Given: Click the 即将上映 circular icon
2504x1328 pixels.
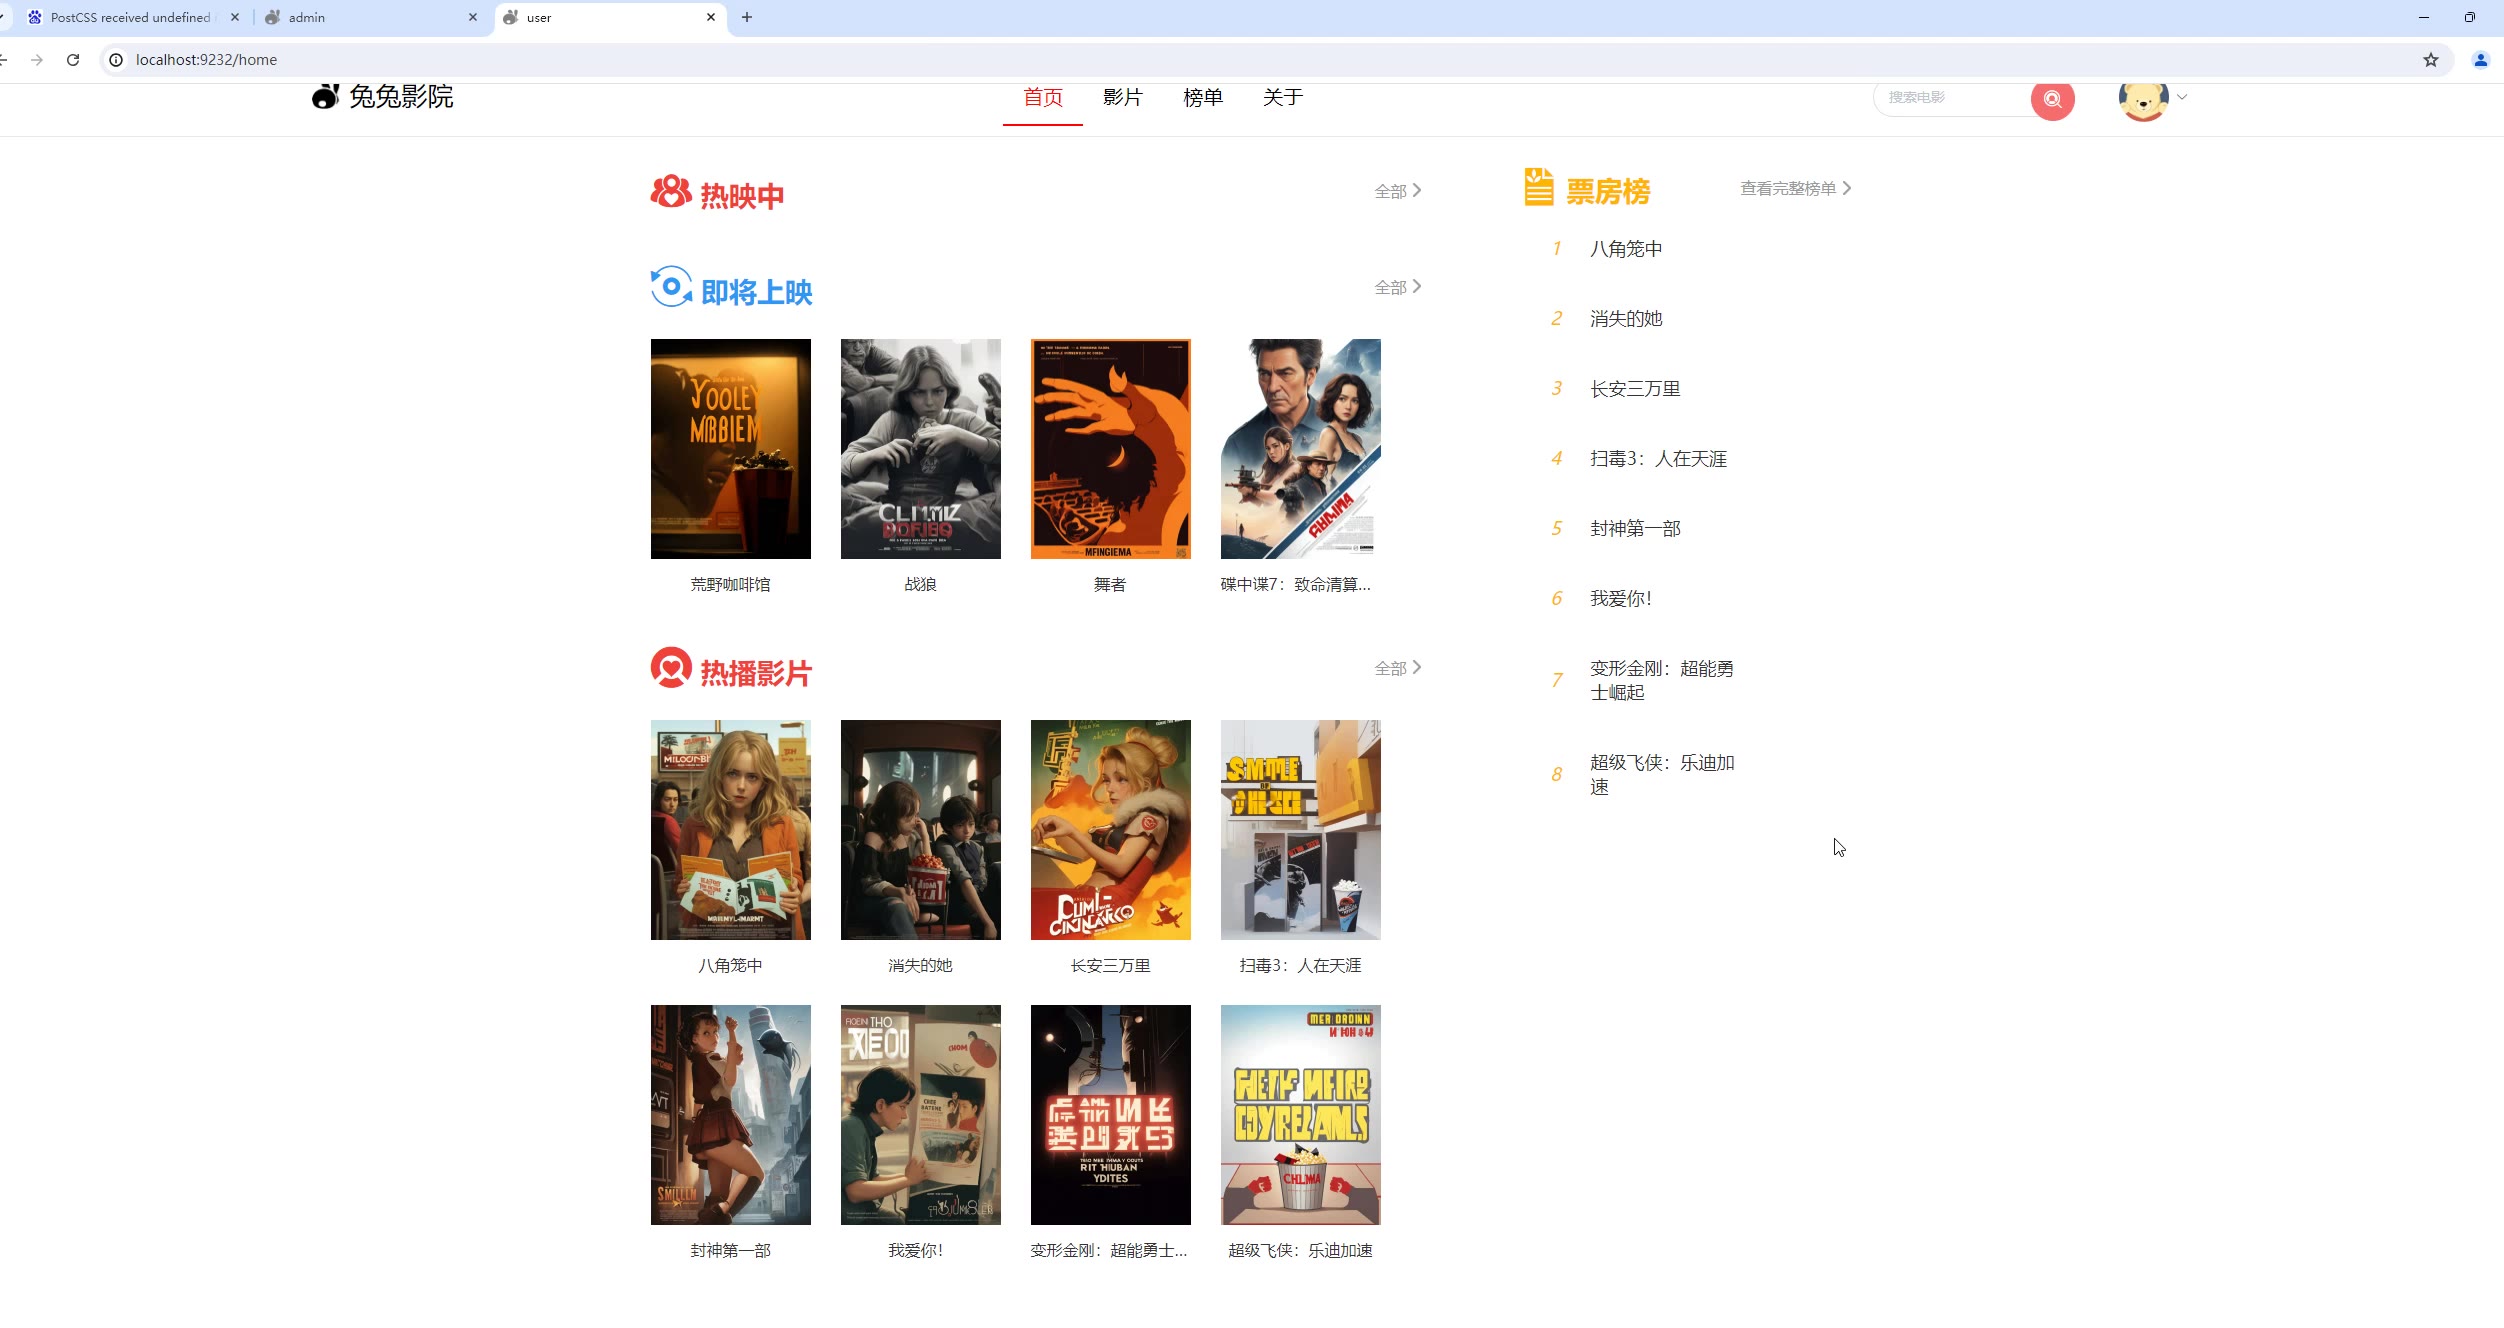Looking at the screenshot, I should pyautogui.click(x=671, y=287).
